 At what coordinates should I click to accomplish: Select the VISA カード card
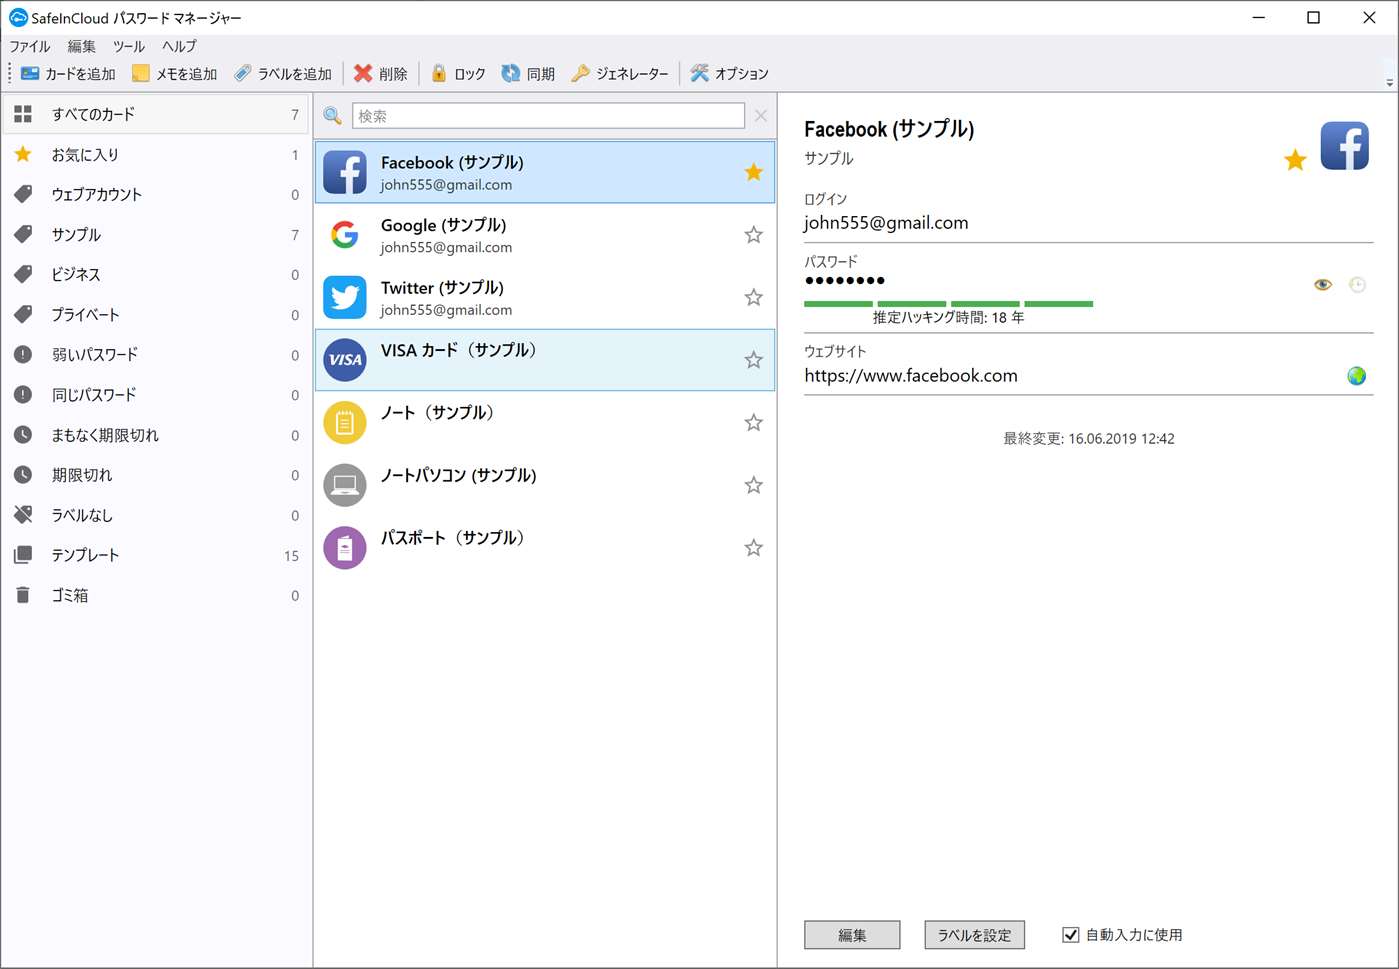click(x=545, y=360)
